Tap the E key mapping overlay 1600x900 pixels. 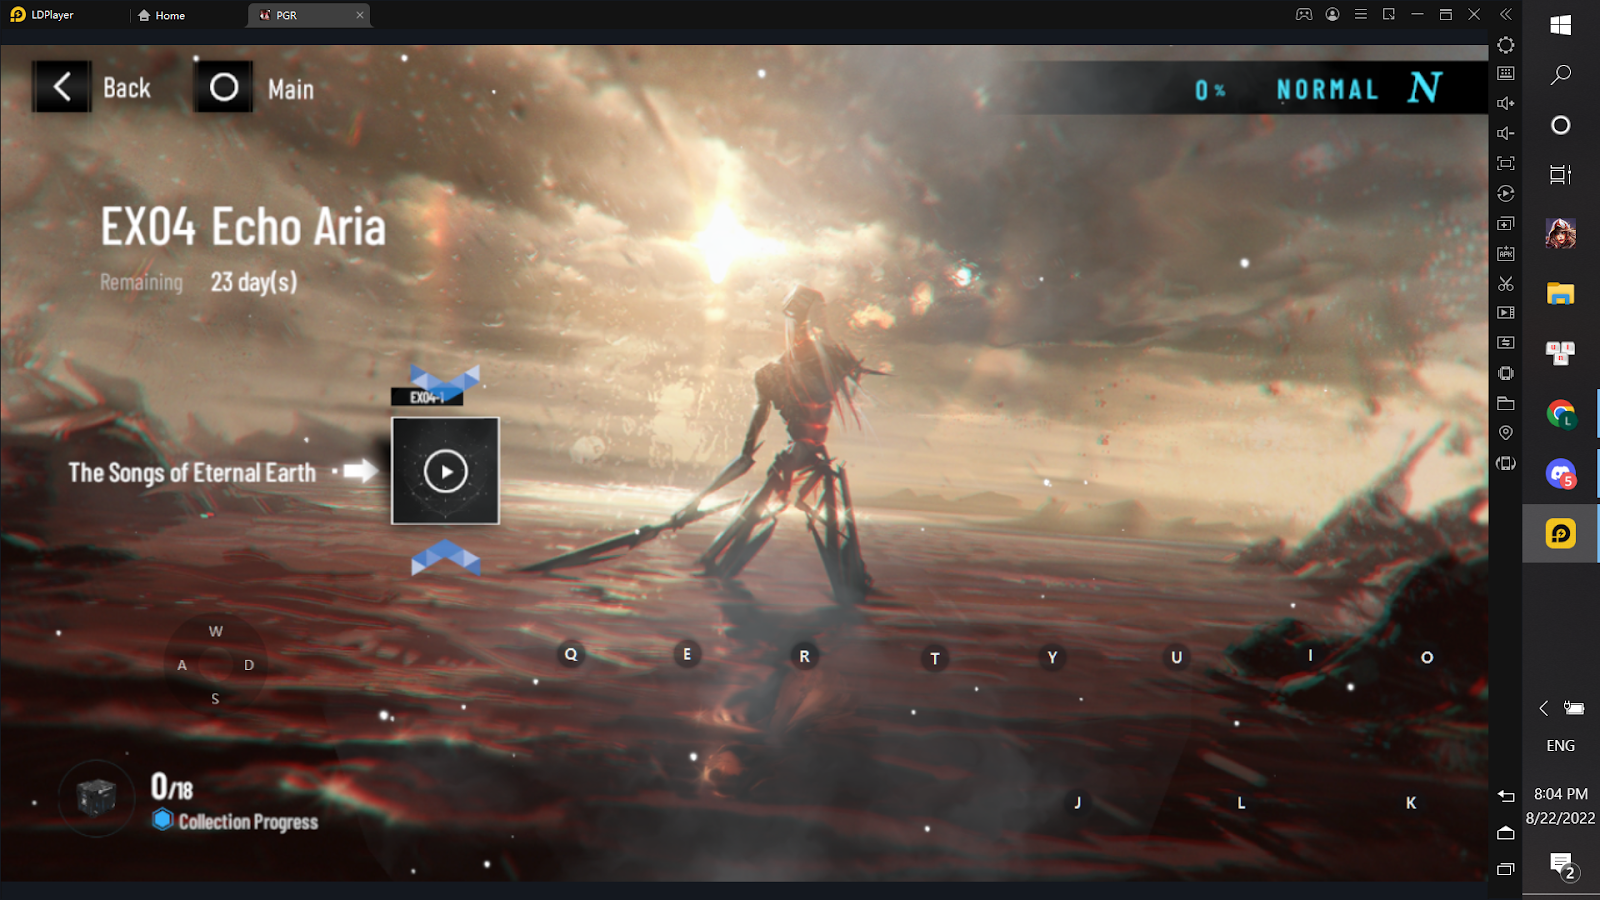click(687, 654)
